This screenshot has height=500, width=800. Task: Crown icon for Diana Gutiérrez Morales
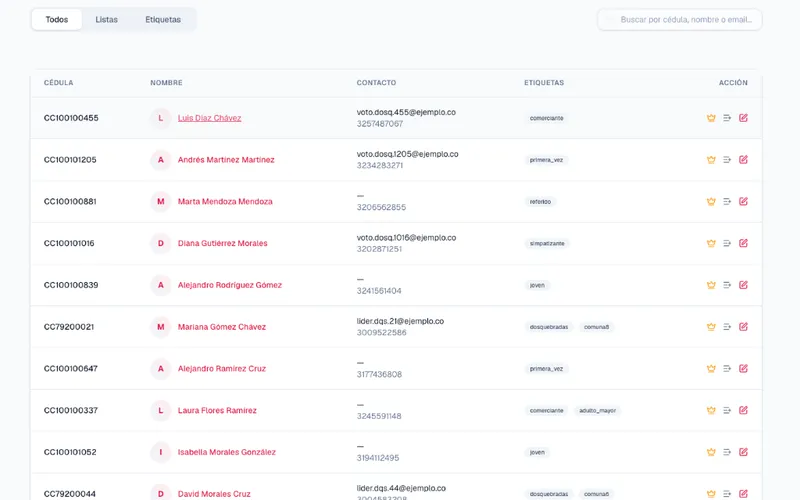pyautogui.click(x=711, y=243)
